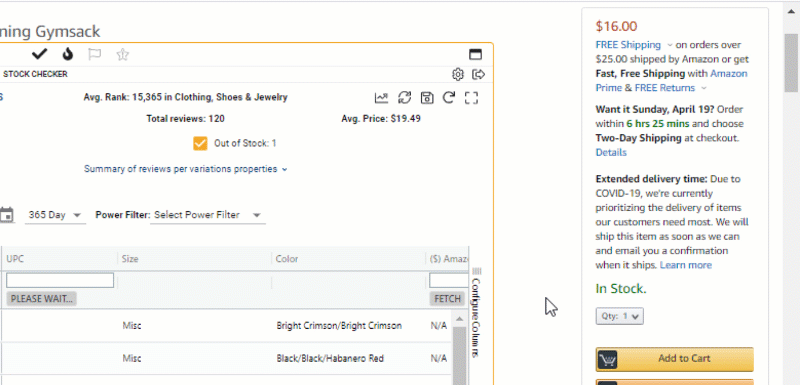Click the table vertical scrollbar thumb
Image resolution: width=800 pixels, height=385 pixels.
(459, 356)
